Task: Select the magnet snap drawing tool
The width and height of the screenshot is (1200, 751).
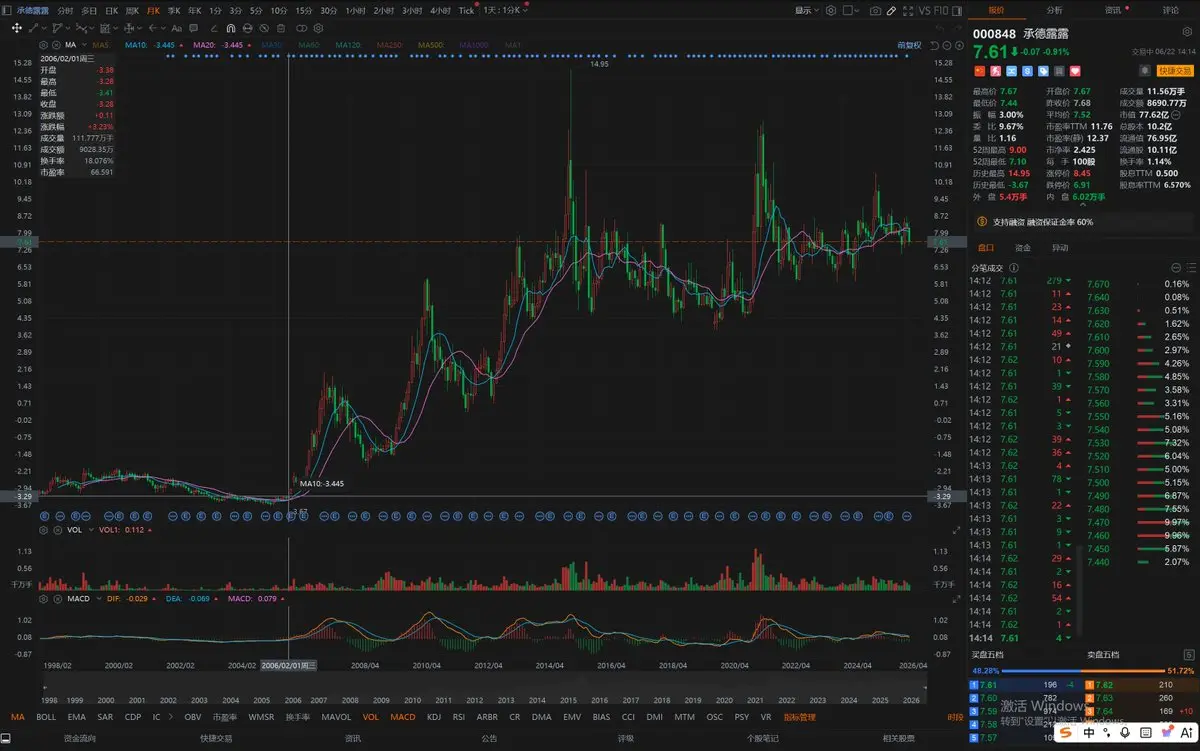Action: coord(231,28)
